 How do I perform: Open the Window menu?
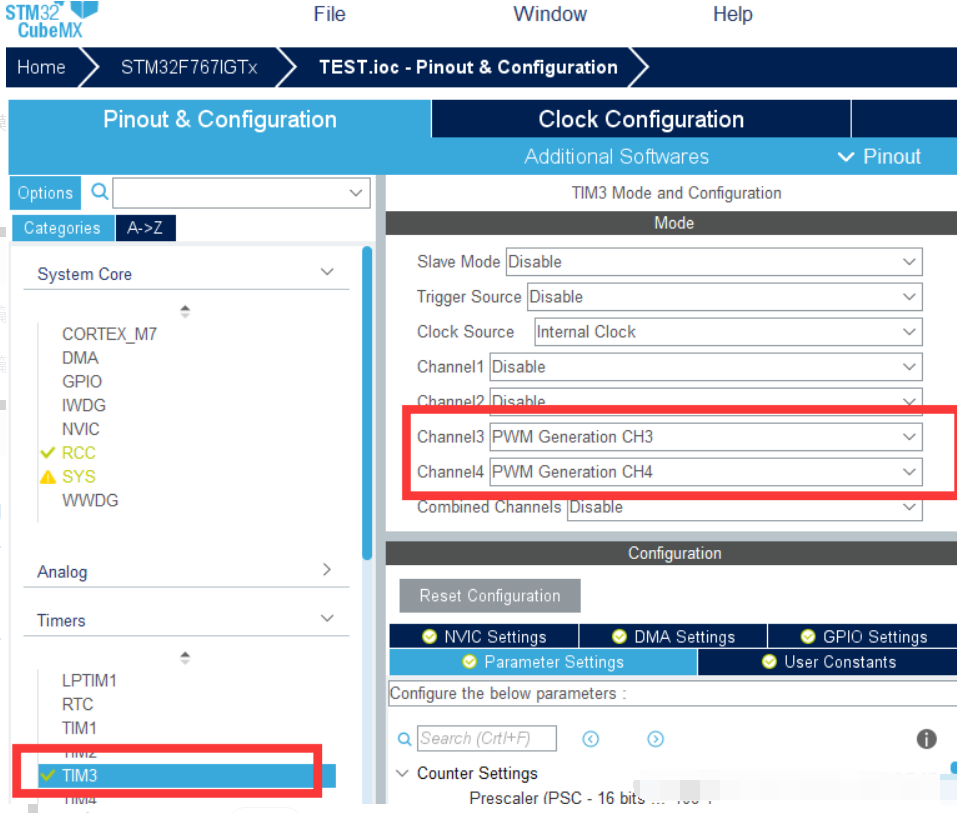550,14
